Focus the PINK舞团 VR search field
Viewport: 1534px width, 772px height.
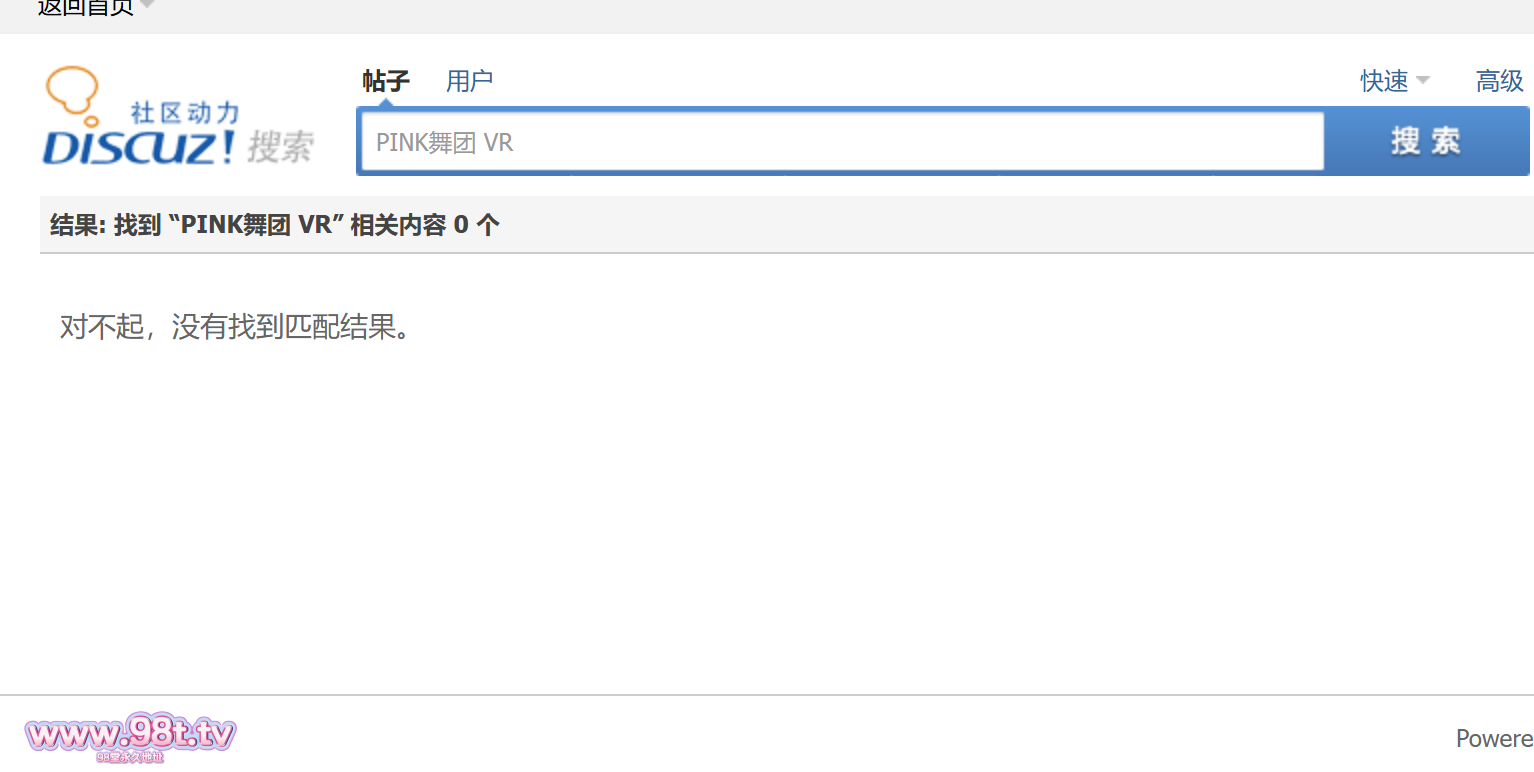click(x=840, y=142)
